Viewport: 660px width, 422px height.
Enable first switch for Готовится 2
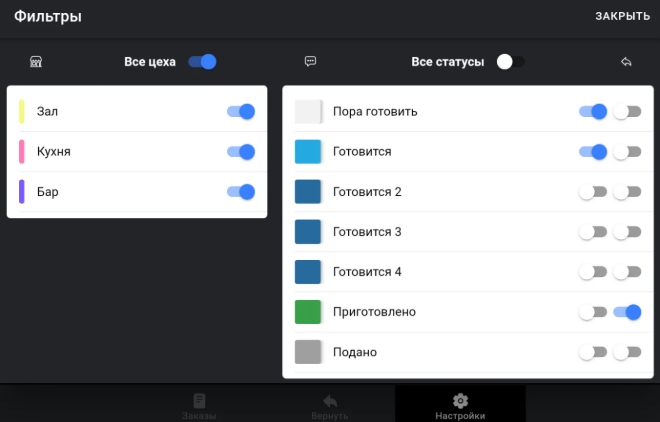point(593,192)
